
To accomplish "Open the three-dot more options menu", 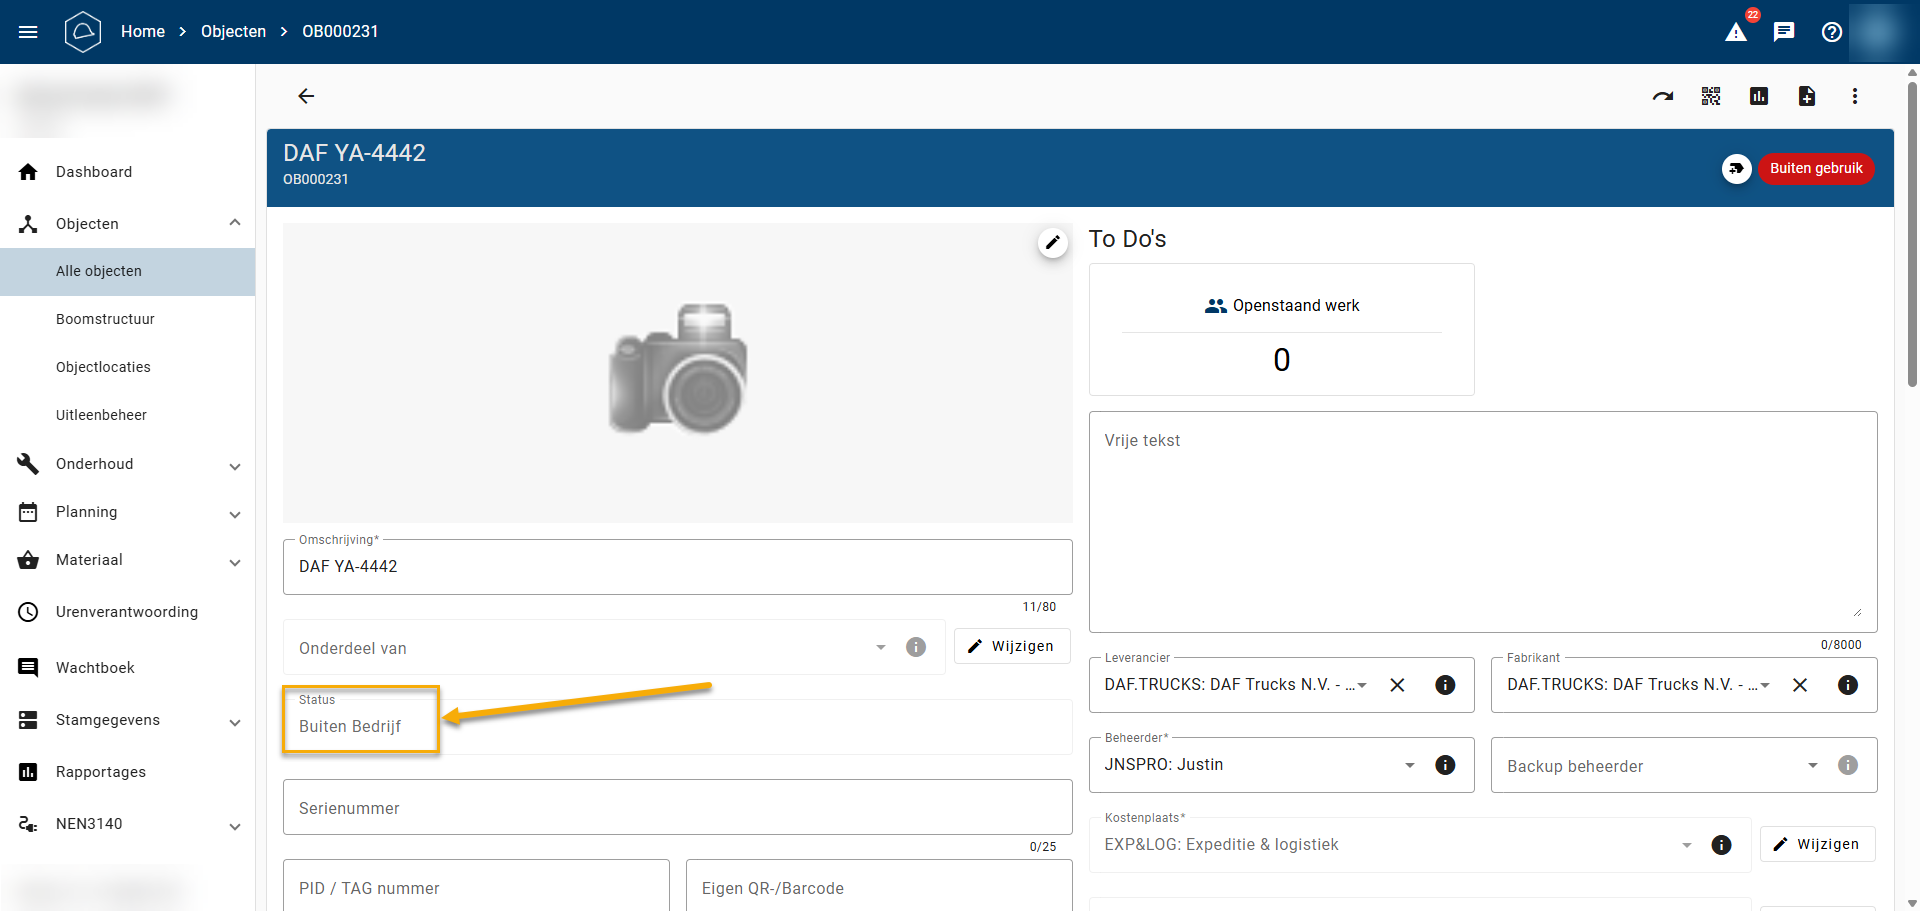I will (x=1855, y=96).
